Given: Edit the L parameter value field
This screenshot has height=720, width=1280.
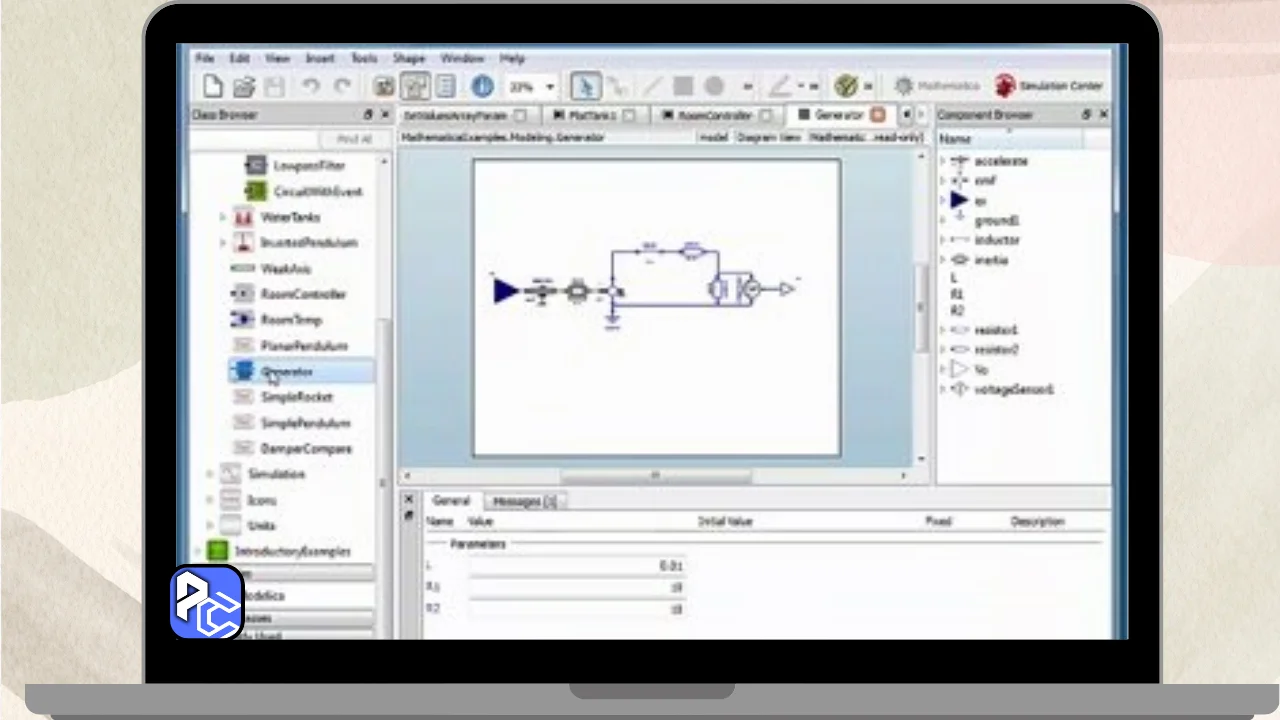Looking at the screenshot, I should [x=577, y=566].
